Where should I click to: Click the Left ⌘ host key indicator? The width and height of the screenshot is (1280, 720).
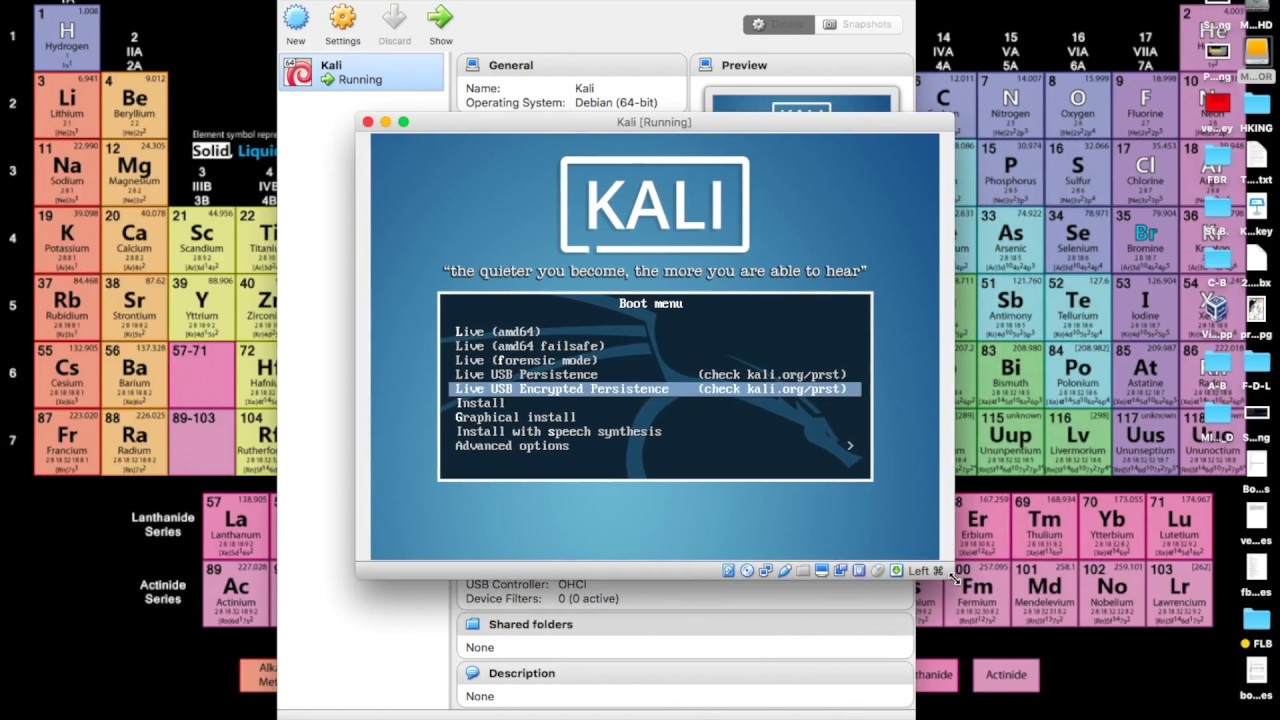(x=926, y=571)
